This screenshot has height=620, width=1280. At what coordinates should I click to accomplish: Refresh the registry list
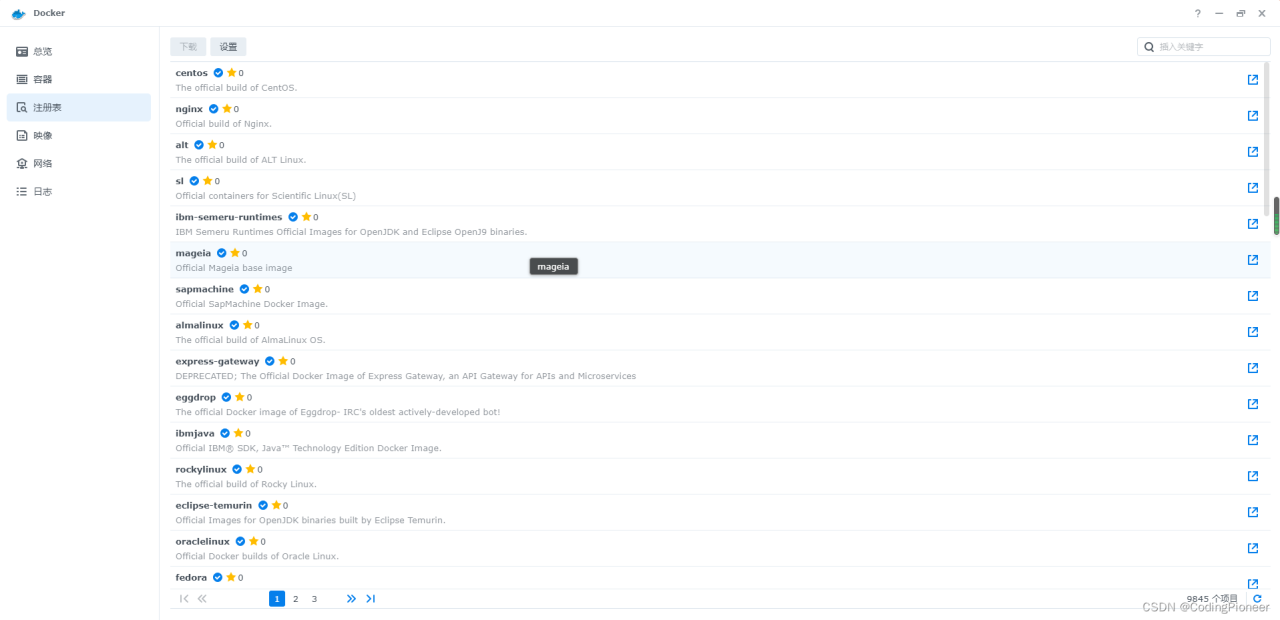1258,599
